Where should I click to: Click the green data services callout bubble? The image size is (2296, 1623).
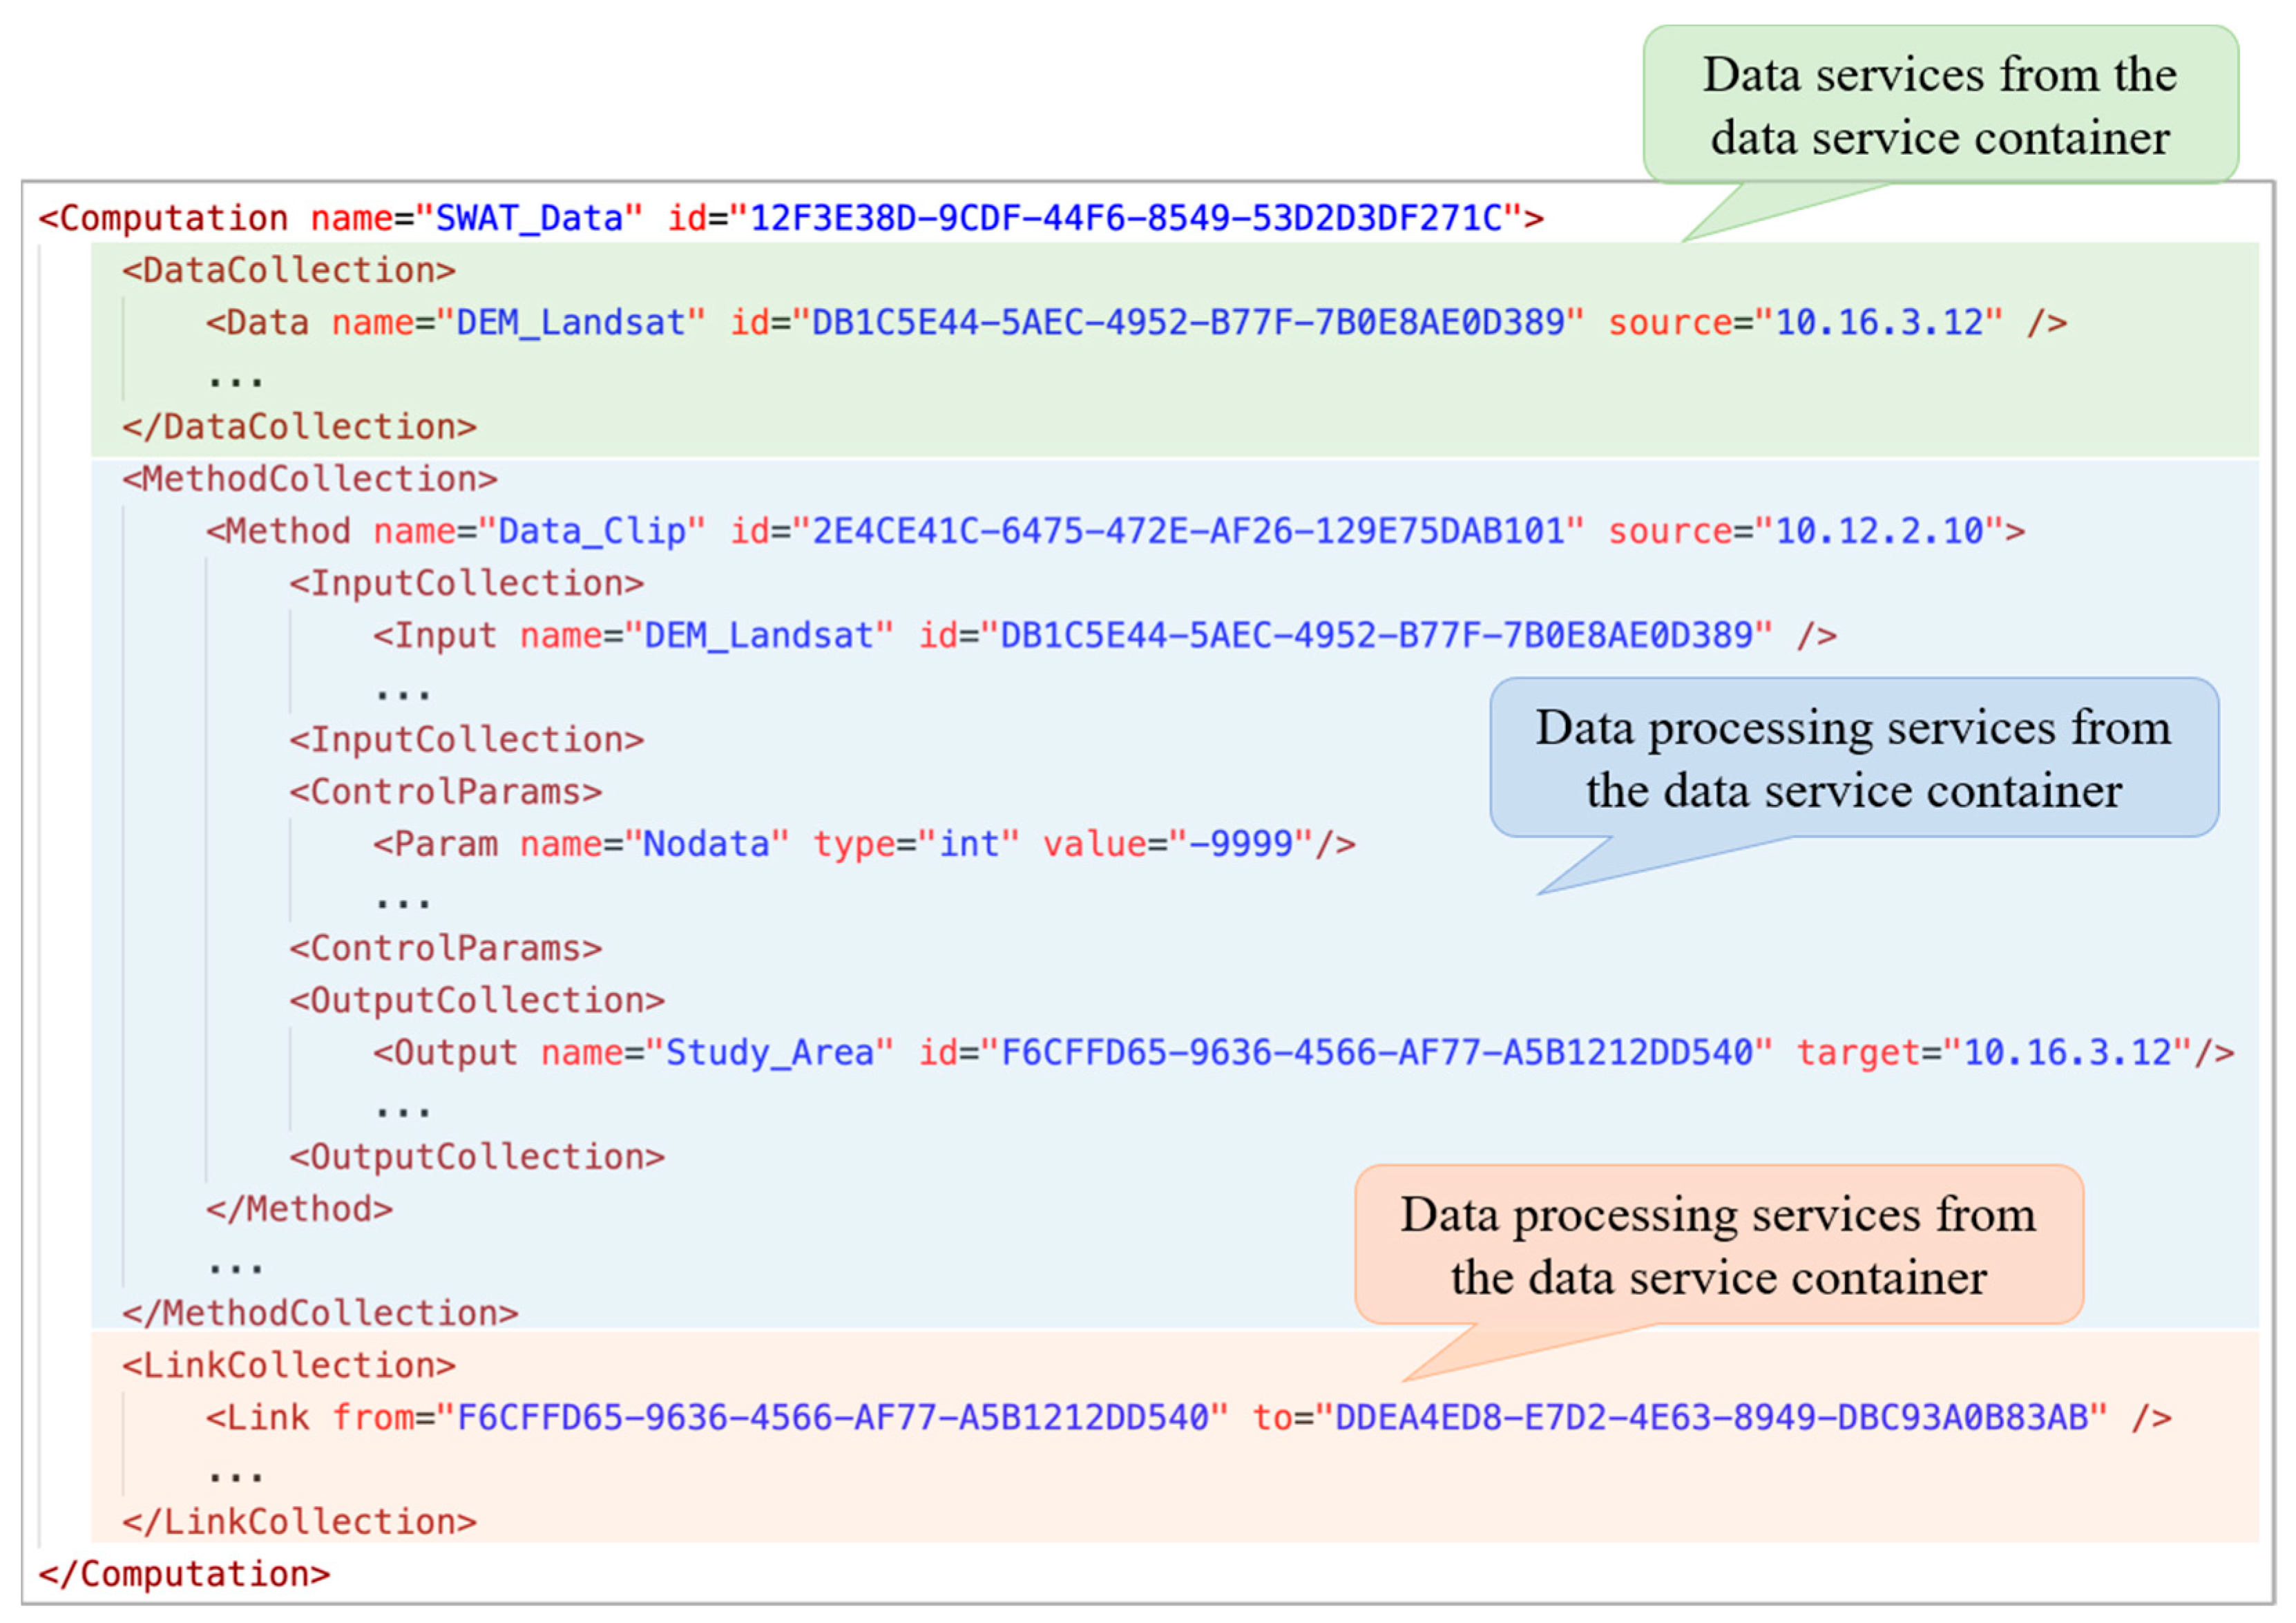(x=1939, y=105)
